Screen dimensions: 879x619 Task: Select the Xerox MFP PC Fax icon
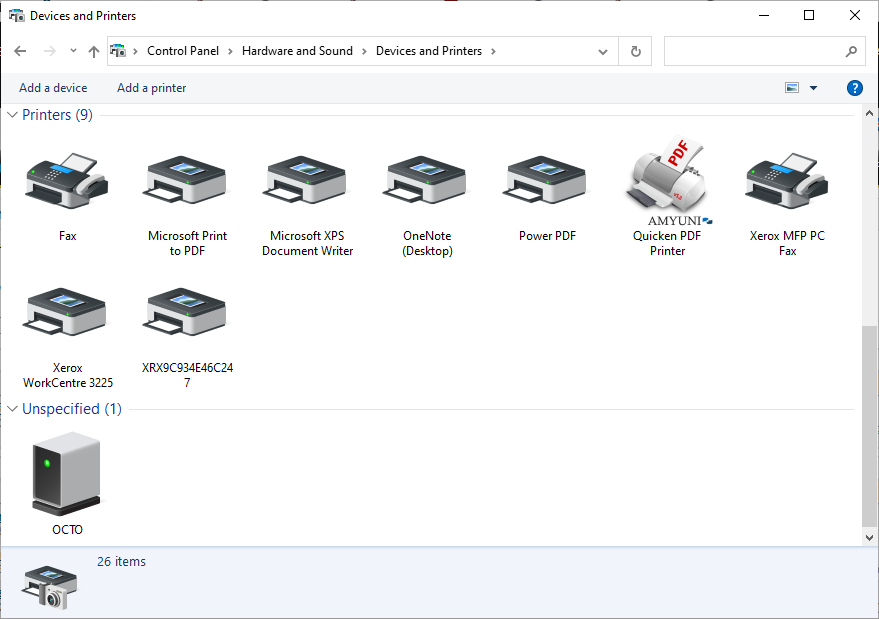787,181
